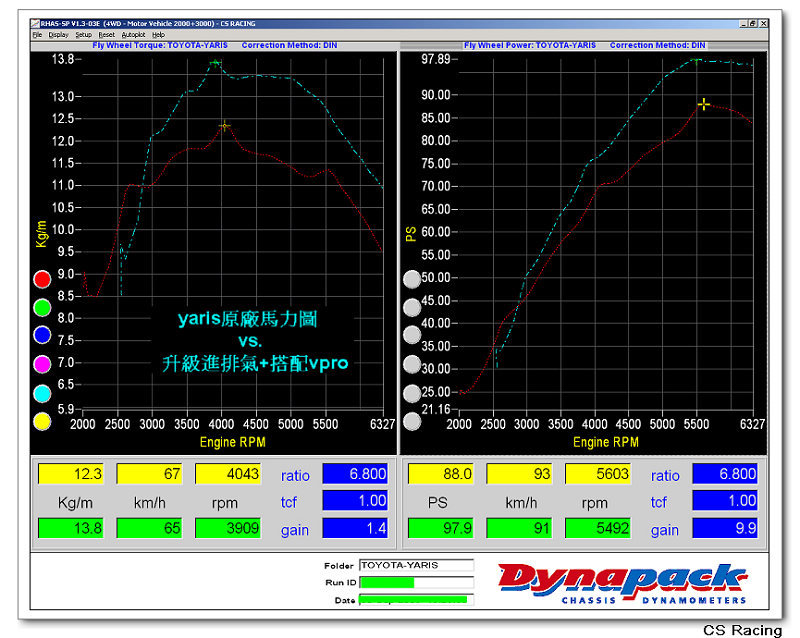Select the red run color circle
The height and width of the screenshot is (638, 800).
click(42, 279)
